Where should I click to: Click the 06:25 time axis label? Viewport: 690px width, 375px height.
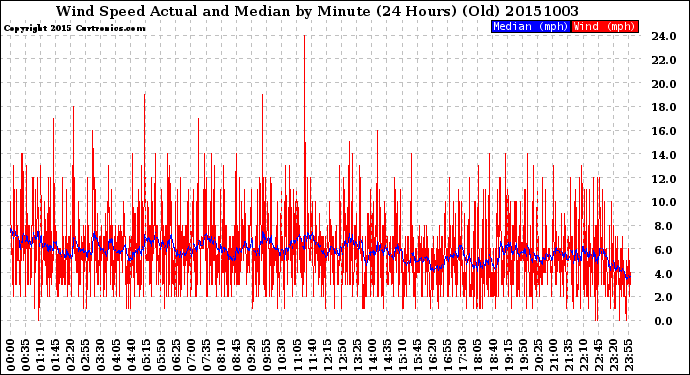(x=176, y=355)
